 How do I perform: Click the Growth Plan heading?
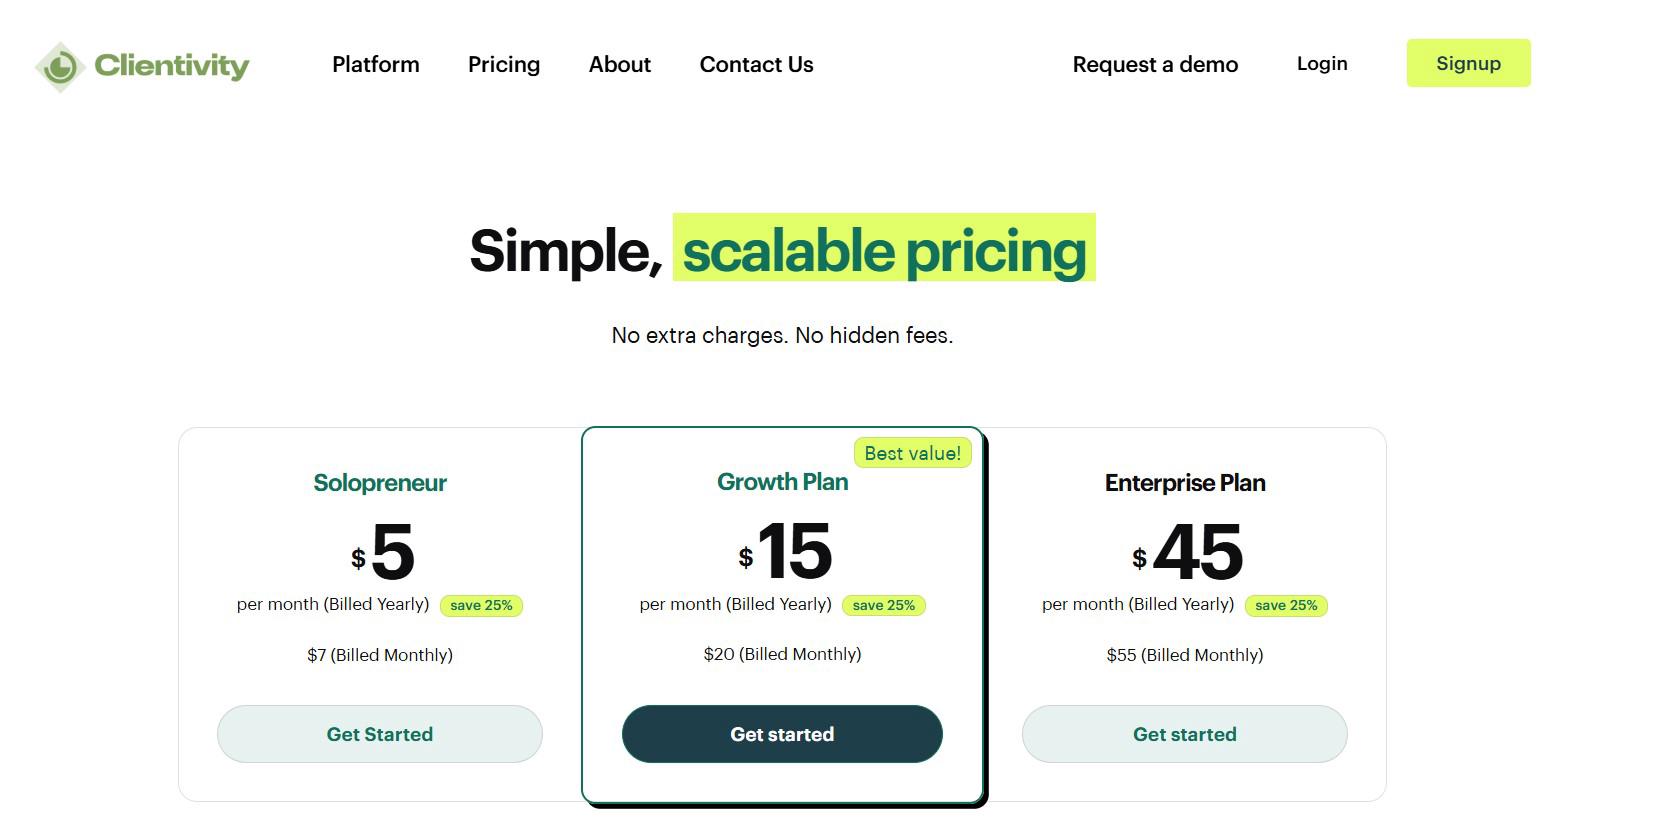pyautogui.click(x=782, y=482)
